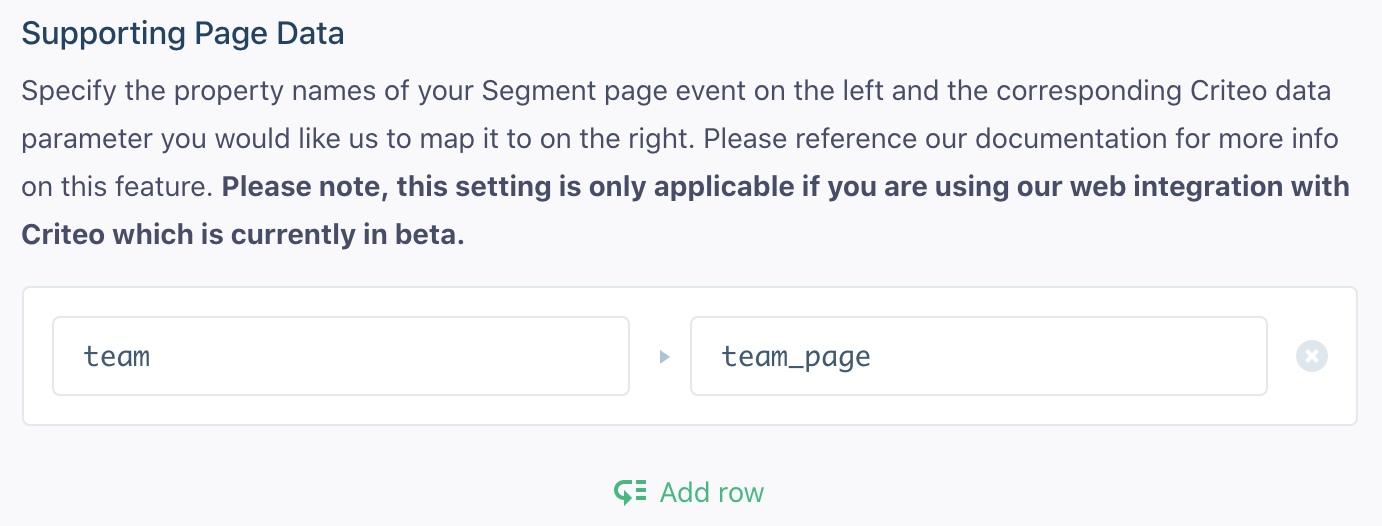Click the text 'team_page' in right field
This screenshot has width=1382, height=526.
click(x=796, y=356)
